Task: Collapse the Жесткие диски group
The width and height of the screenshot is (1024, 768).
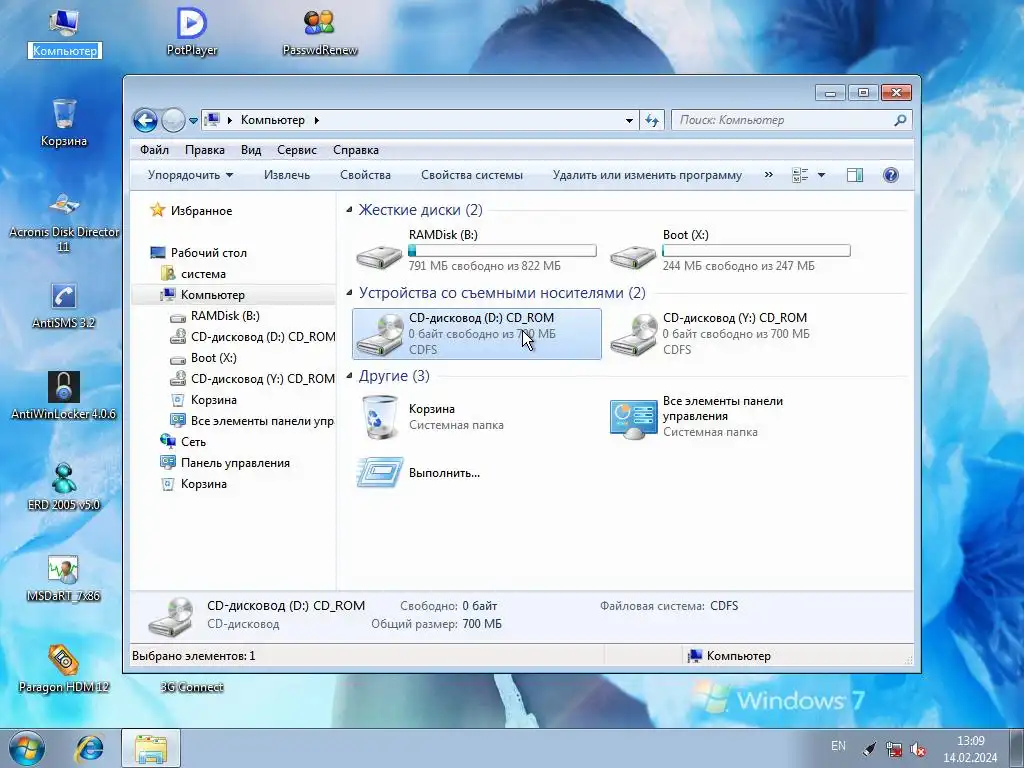Action: (349, 210)
